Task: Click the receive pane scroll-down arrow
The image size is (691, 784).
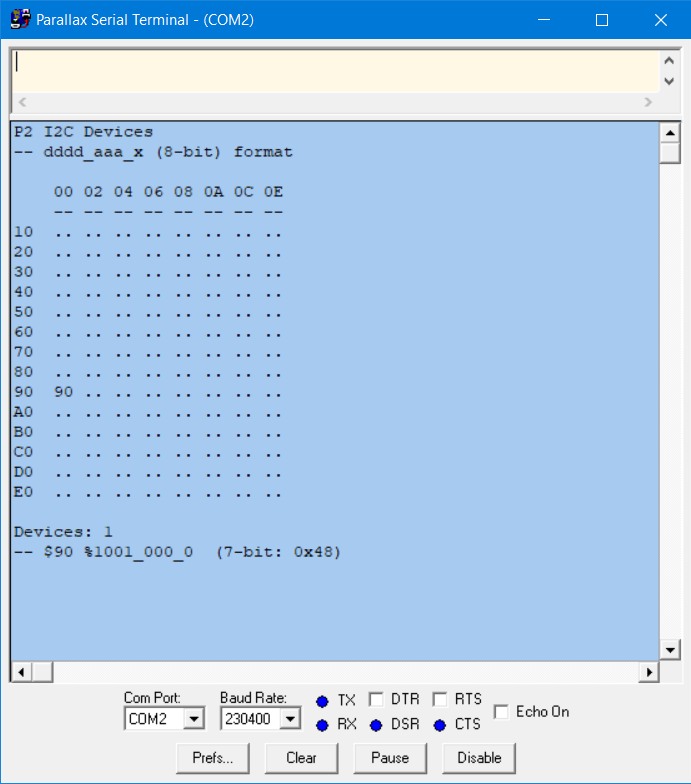Action: (670, 650)
